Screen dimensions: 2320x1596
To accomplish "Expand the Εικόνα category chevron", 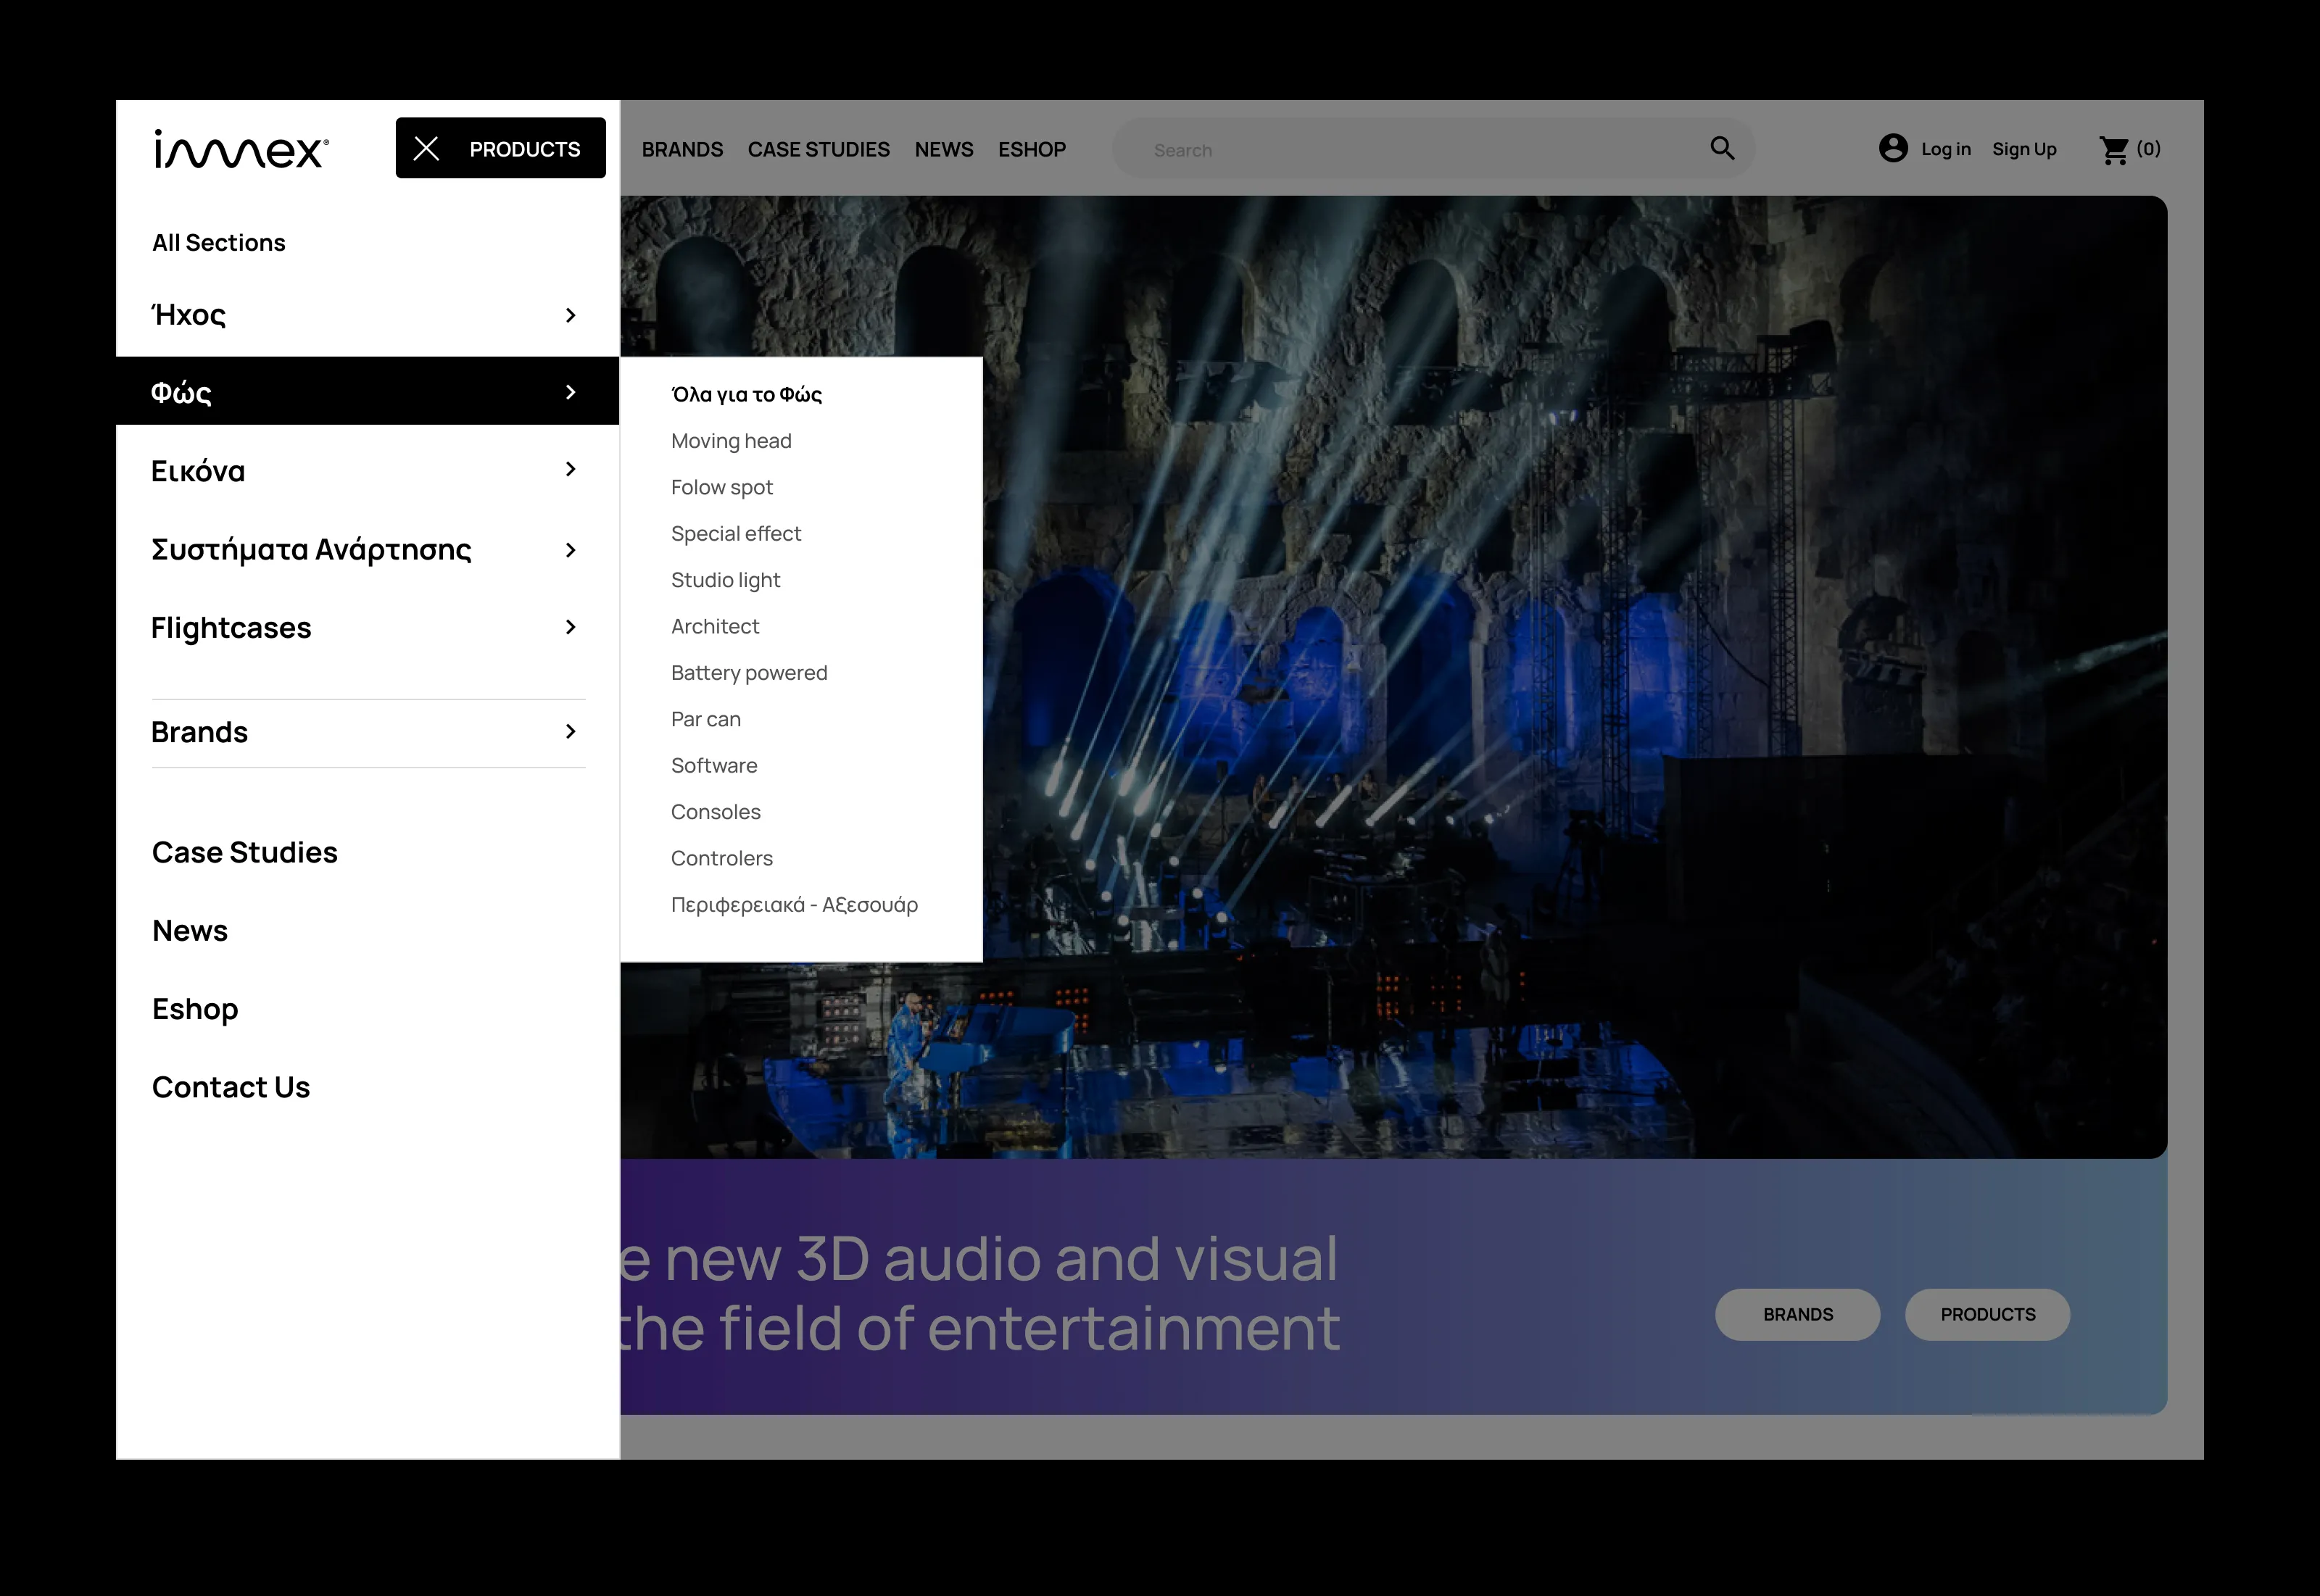I will [x=571, y=469].
